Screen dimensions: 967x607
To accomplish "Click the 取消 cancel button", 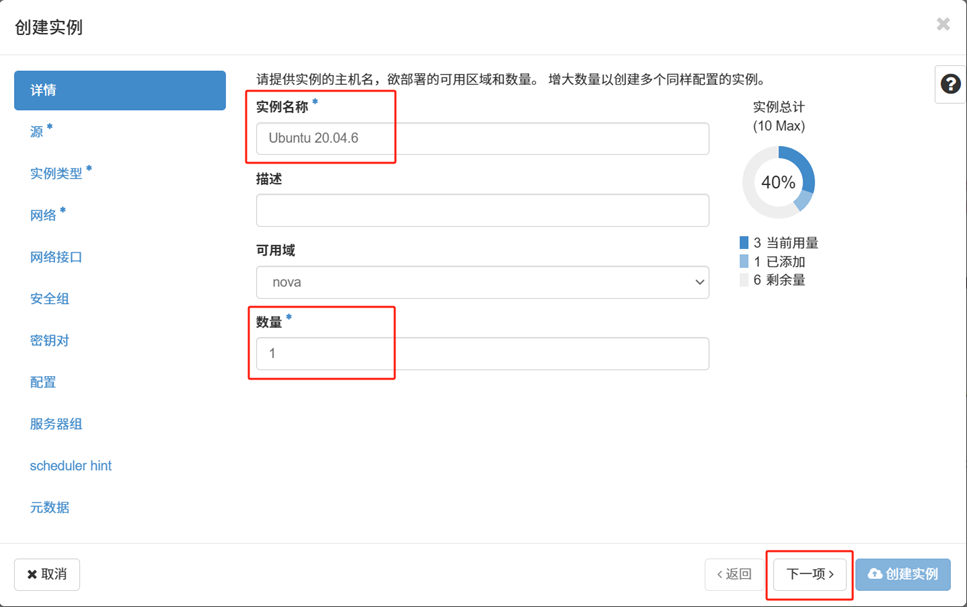I will tap(47, 574).
